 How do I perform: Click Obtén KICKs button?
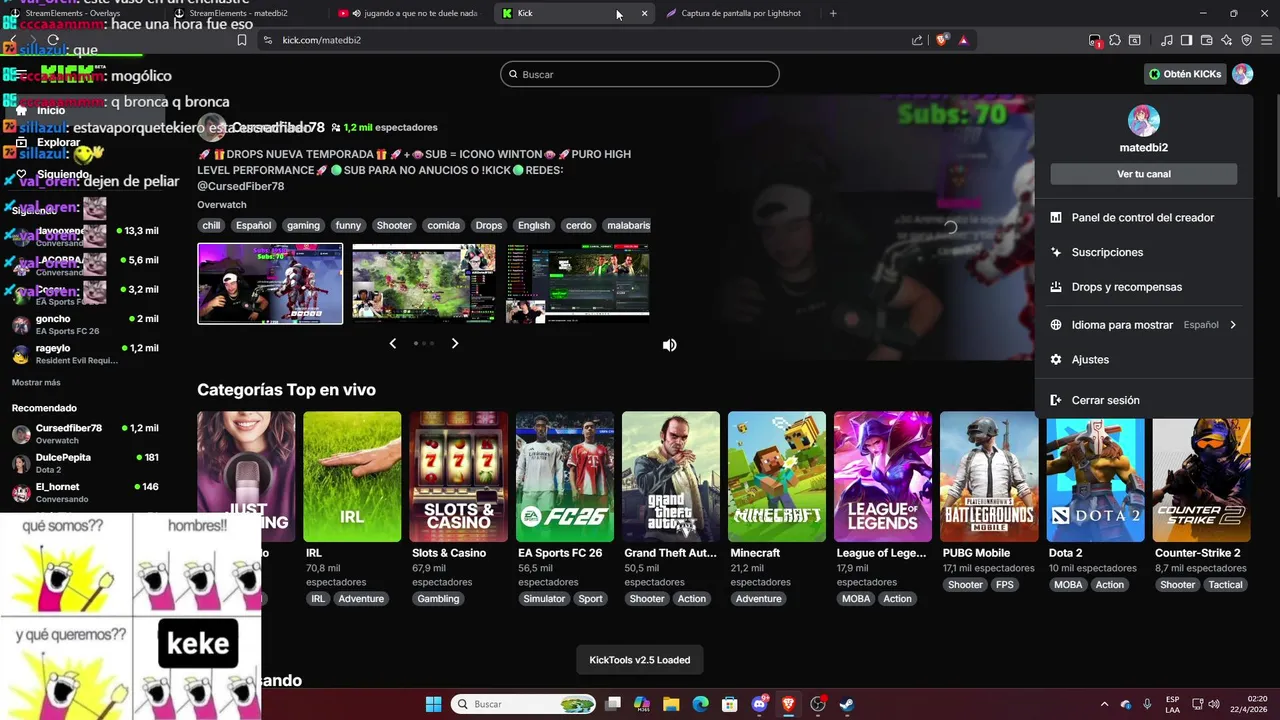coord(1185,74)
